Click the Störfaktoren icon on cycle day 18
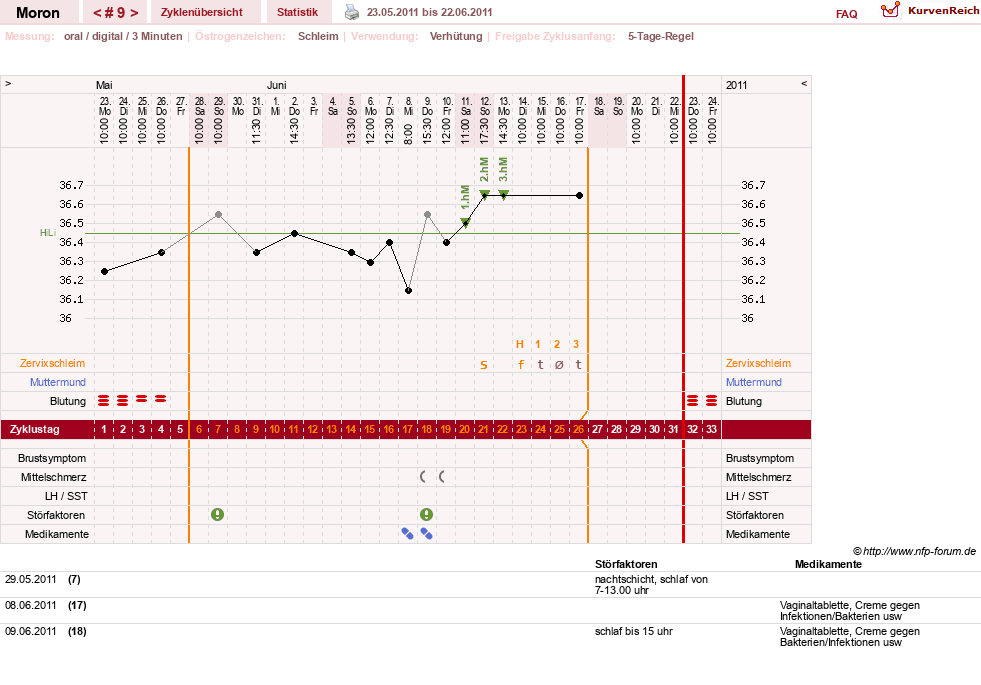This screenshot has height=685, width=981. (426, 514)
